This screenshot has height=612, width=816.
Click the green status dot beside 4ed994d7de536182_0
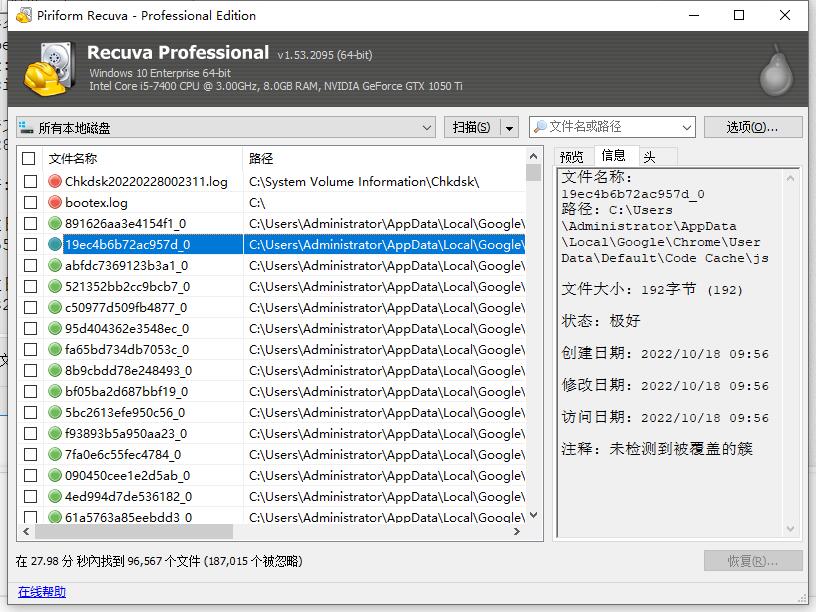pyautogui.click(x=55, y=496)
